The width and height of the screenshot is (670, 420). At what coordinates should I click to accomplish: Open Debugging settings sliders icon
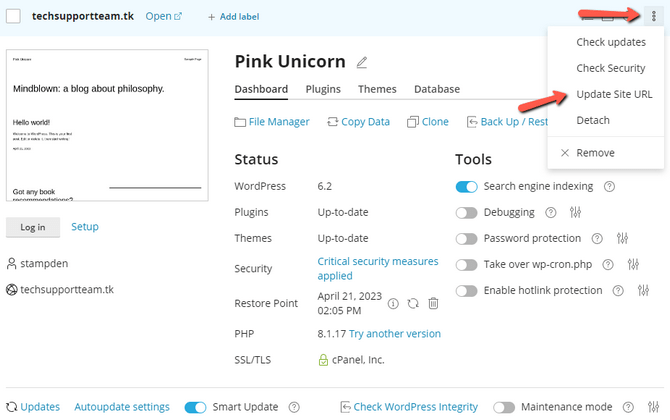(x=575, y=212)
